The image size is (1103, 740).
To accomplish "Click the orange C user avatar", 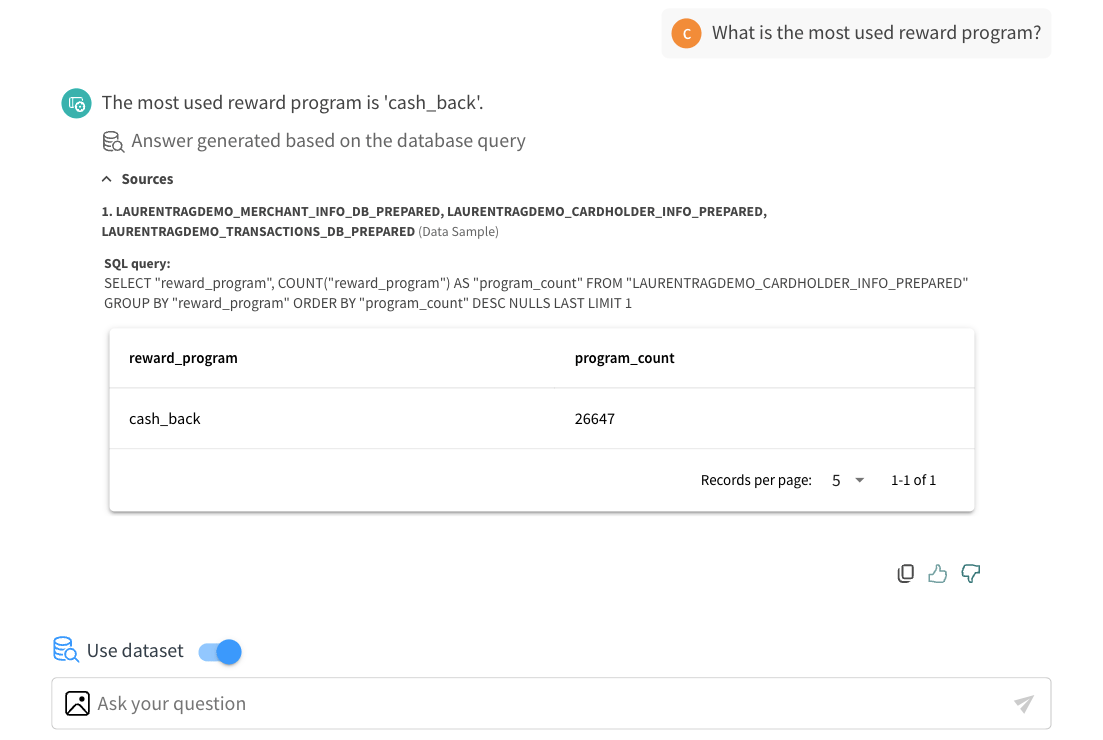I will click(x=686, y=33).
